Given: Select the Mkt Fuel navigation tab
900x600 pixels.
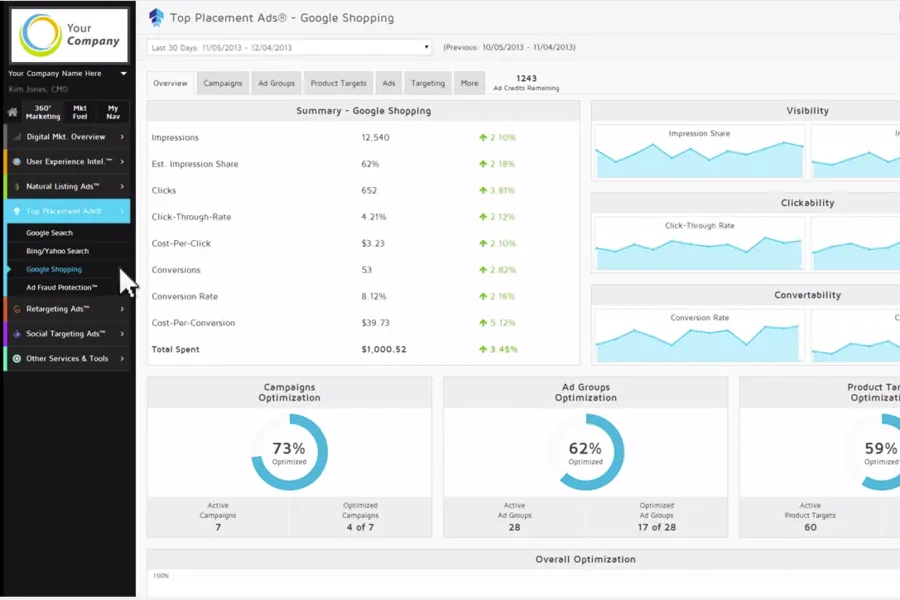Looking at the screenshot, I should tap(79, 112).
